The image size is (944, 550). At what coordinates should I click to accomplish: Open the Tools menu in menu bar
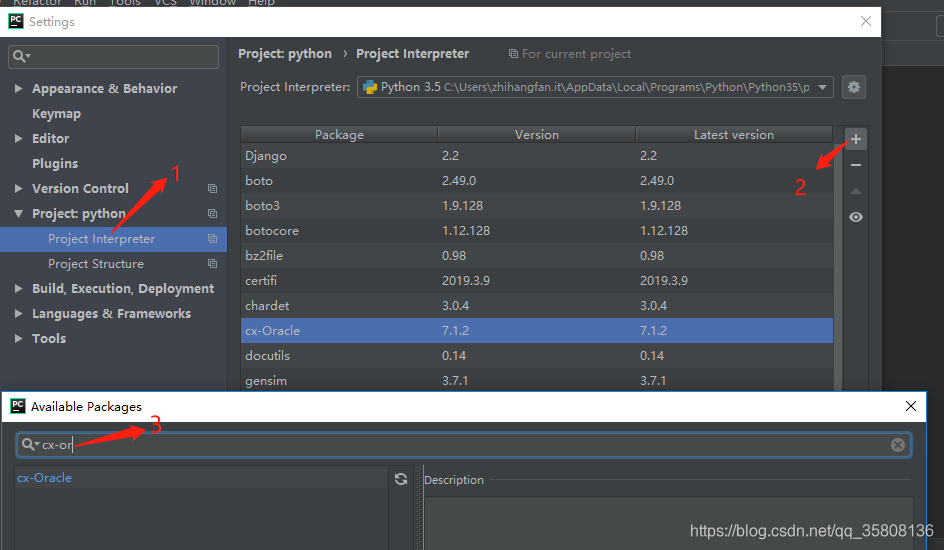(125, 2)
